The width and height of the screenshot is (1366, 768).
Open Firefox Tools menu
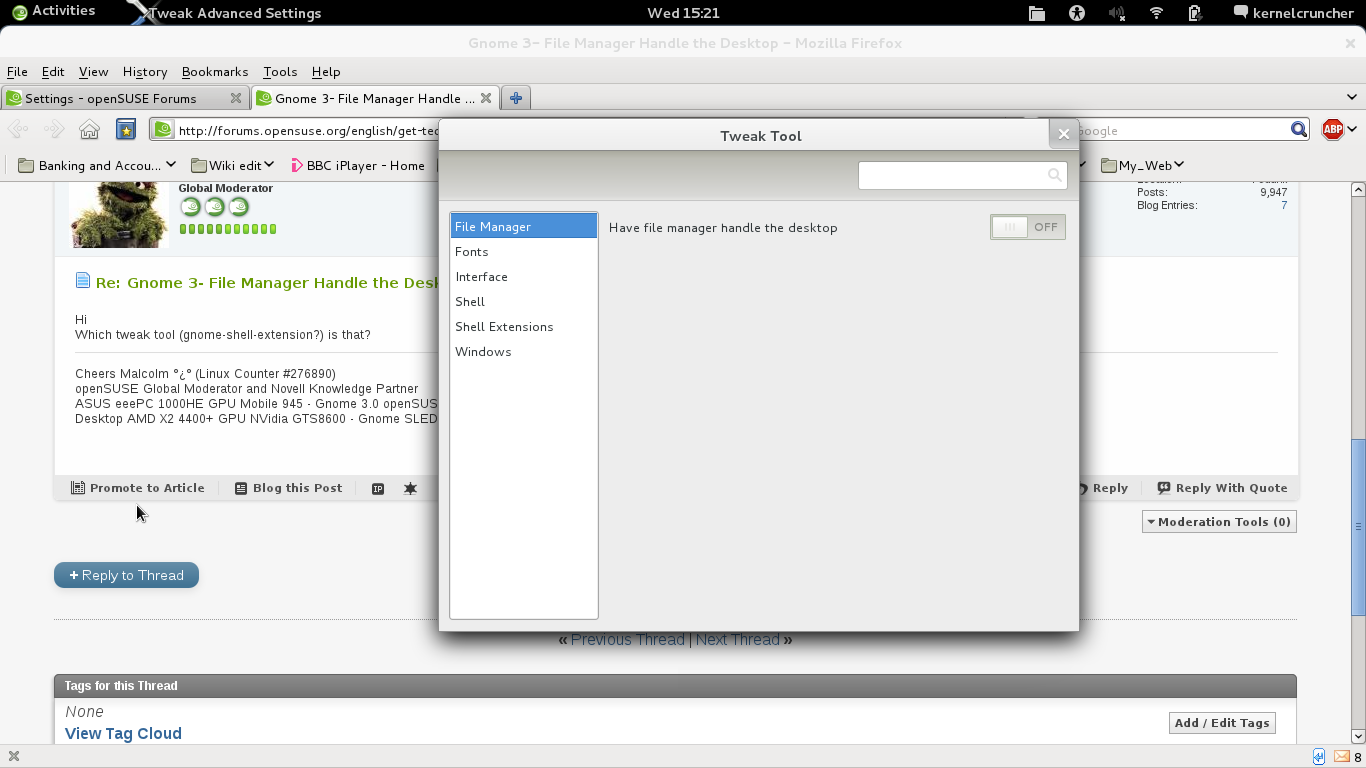pyautogui.click(x=280, y=72)
